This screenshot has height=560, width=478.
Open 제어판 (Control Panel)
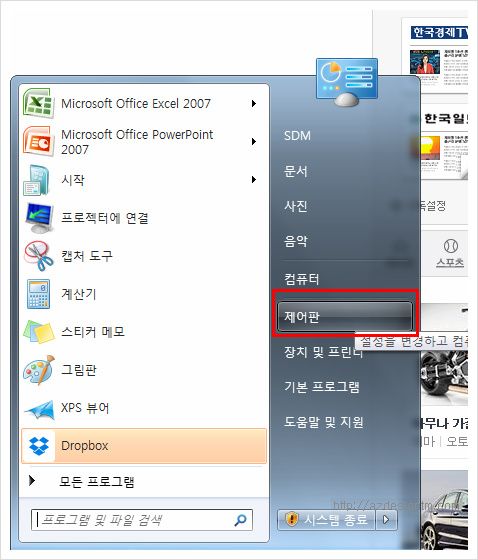(x=345, y=316)
